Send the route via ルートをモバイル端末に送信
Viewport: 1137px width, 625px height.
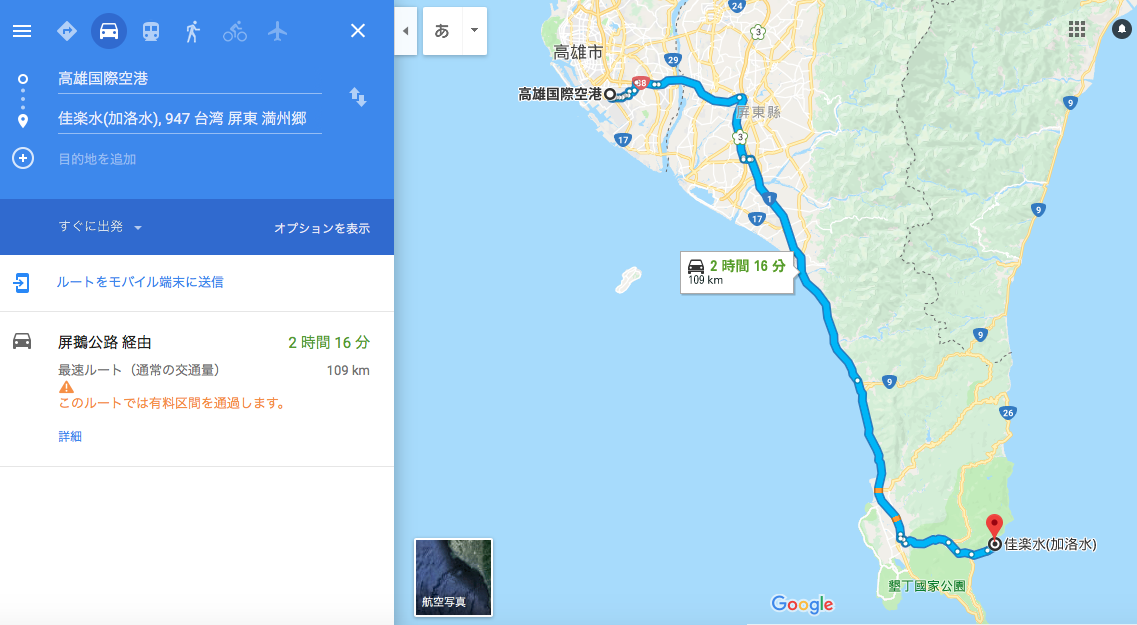point(140,282)
